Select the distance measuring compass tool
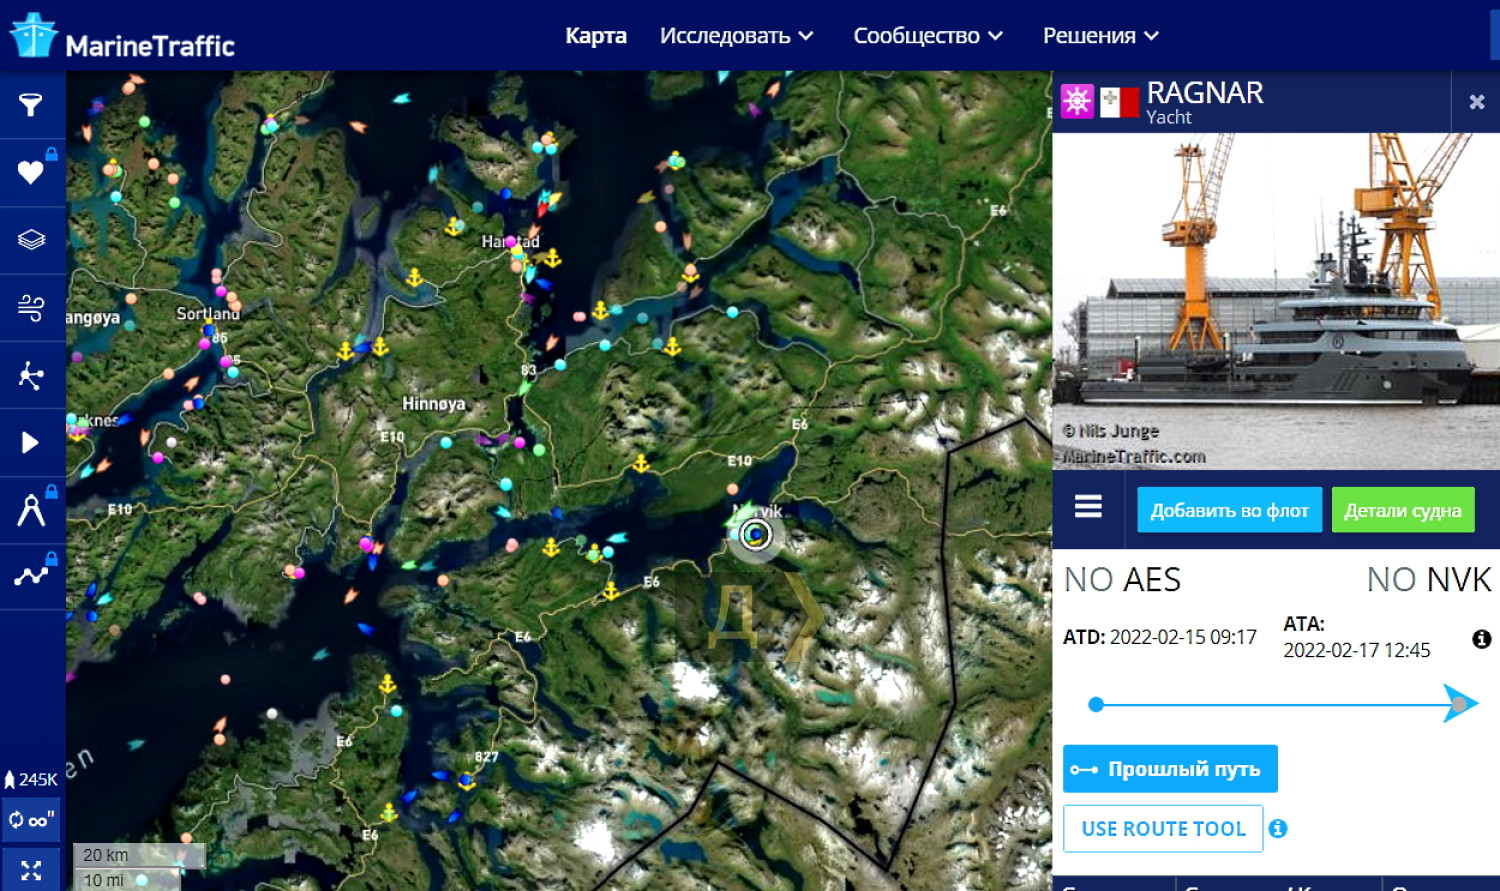1500x891 pixels. point(31,510)
